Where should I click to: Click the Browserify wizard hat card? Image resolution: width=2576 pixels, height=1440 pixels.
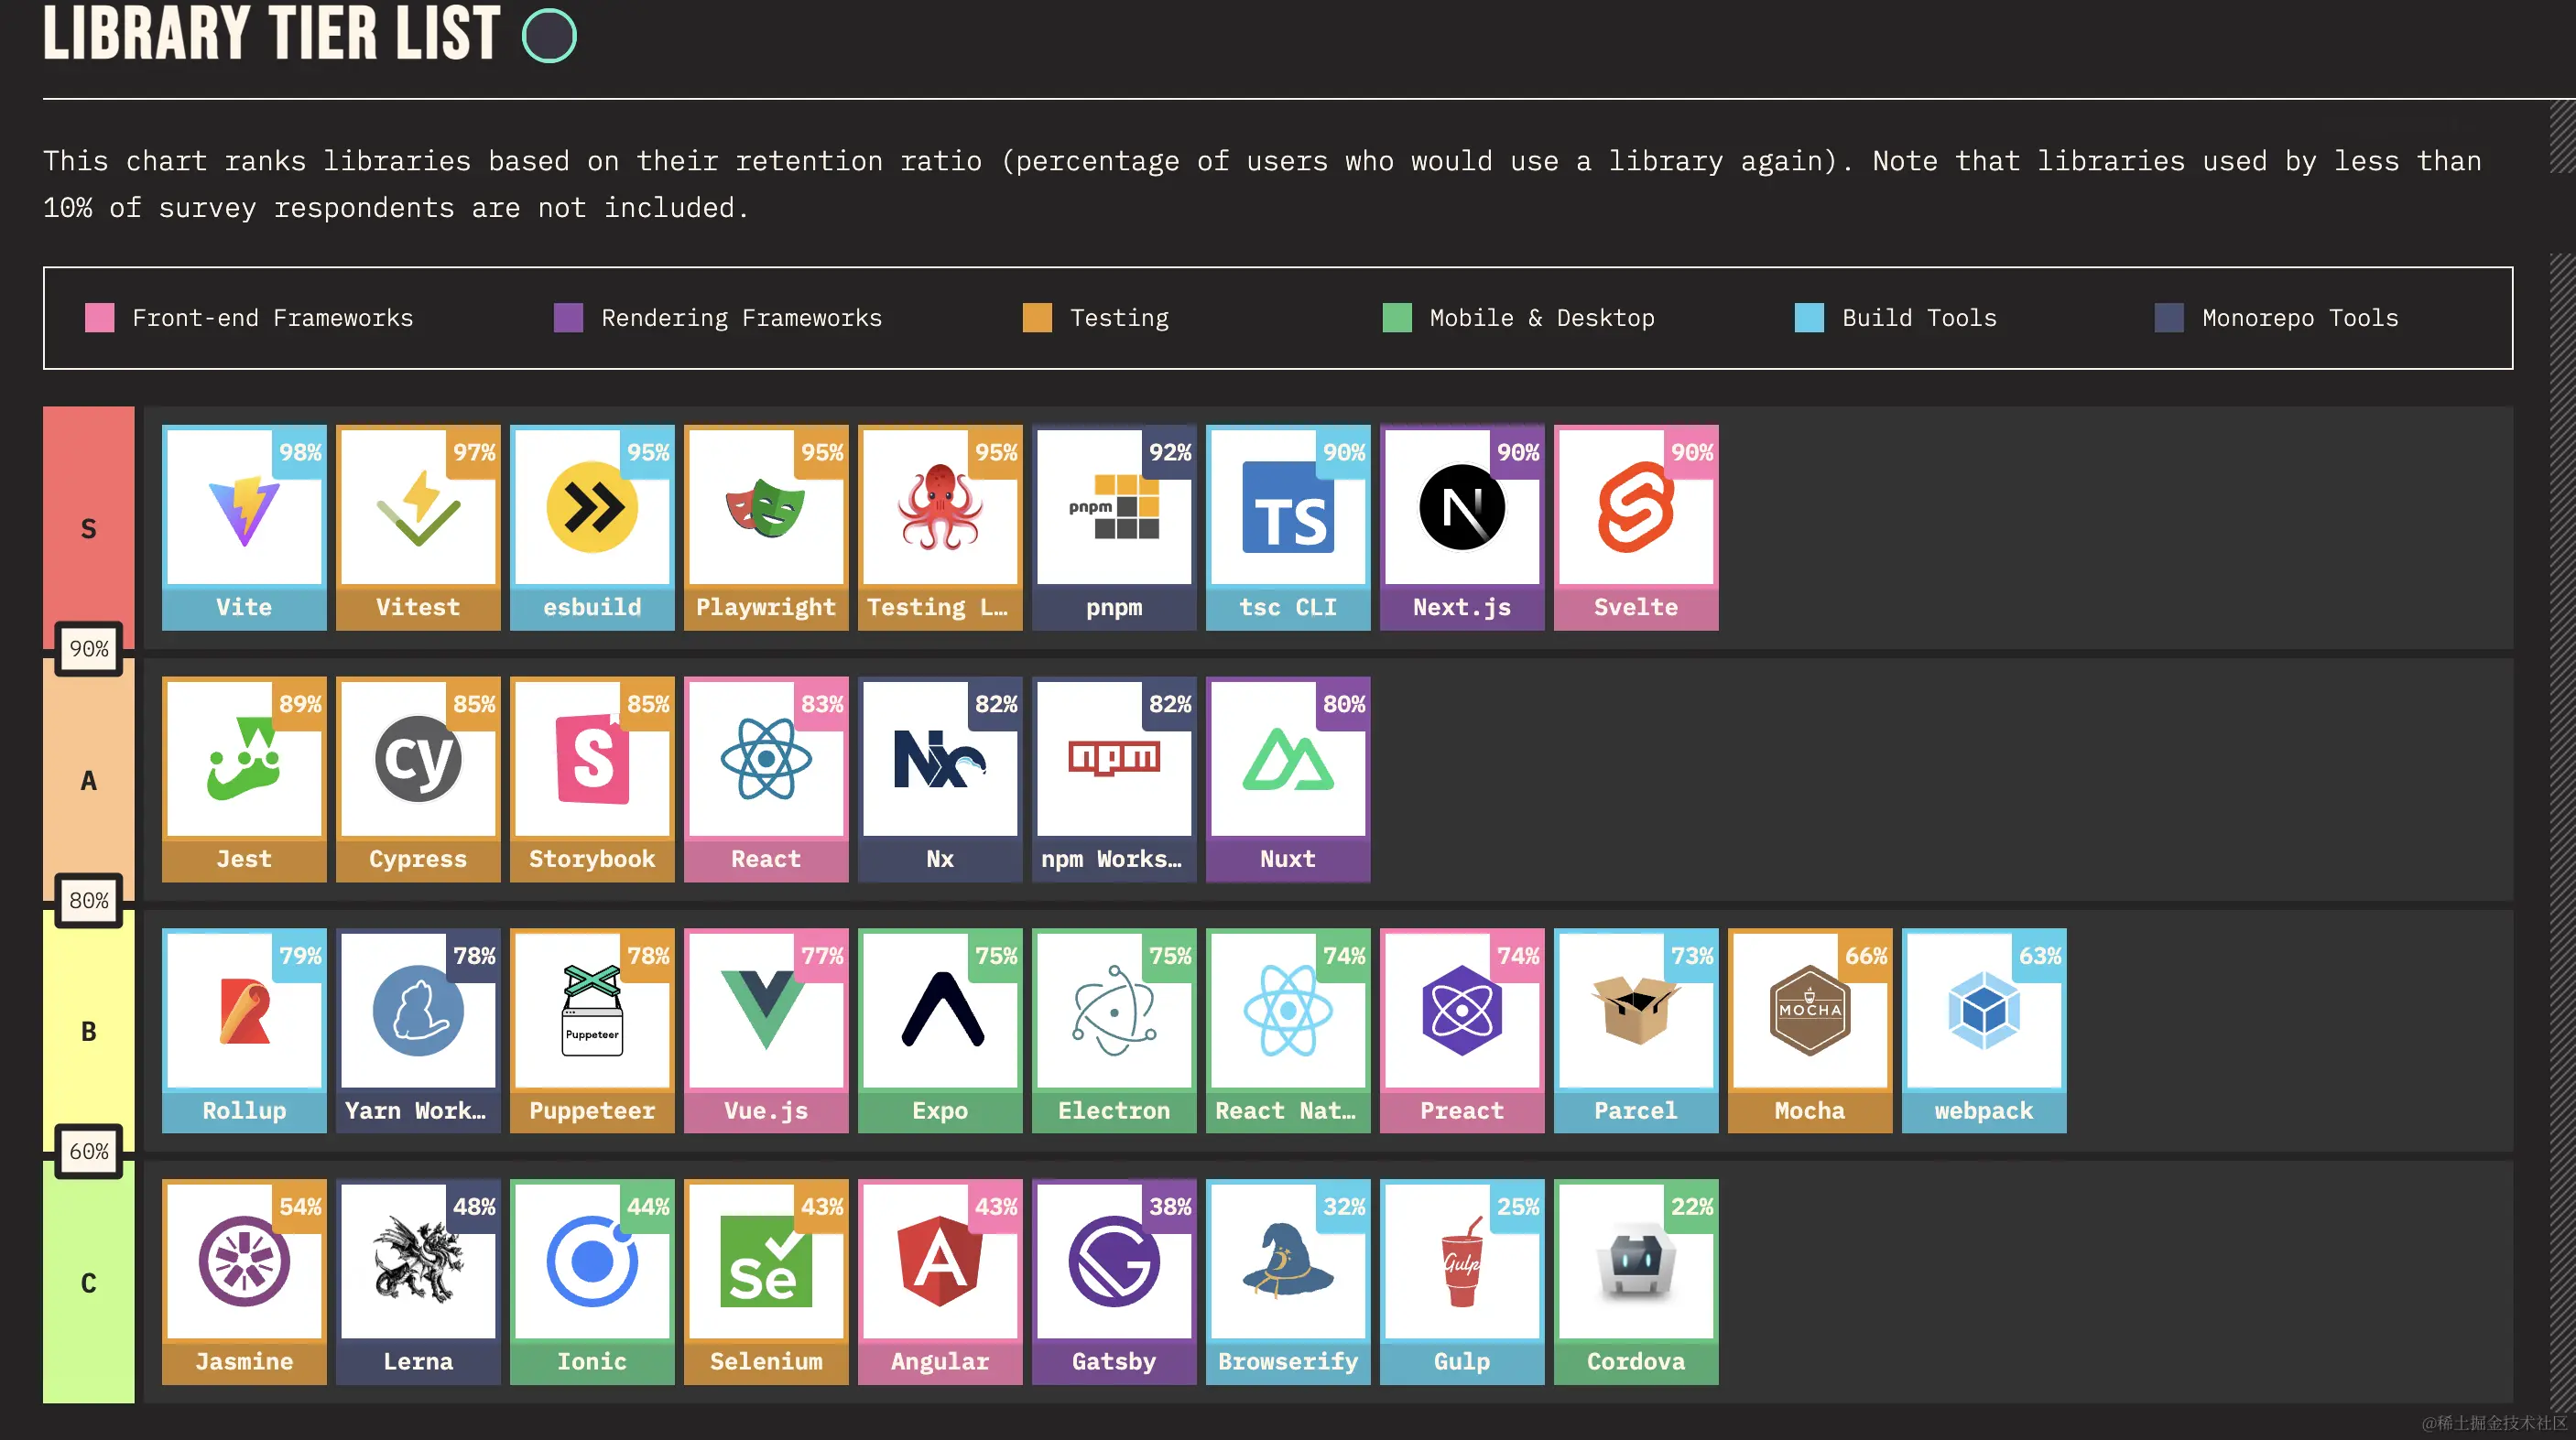coord(1288,1282)
